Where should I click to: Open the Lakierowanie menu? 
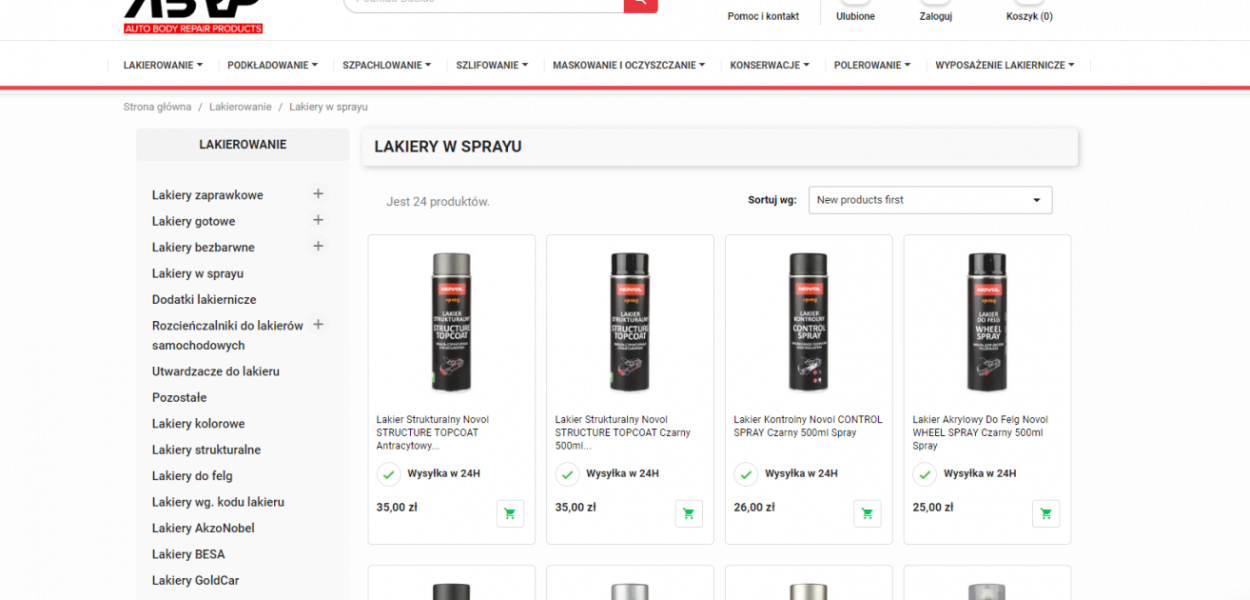point(163,65)
